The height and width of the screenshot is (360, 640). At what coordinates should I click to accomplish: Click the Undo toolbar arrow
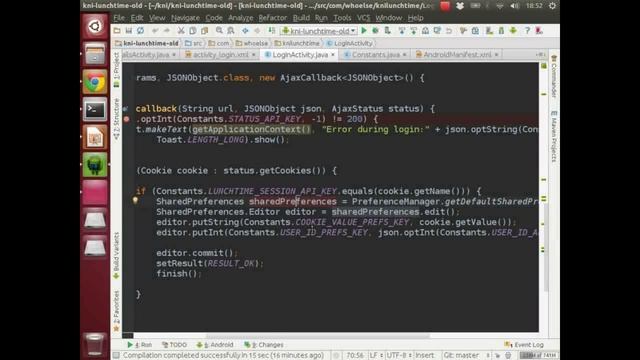pos(155,31)
